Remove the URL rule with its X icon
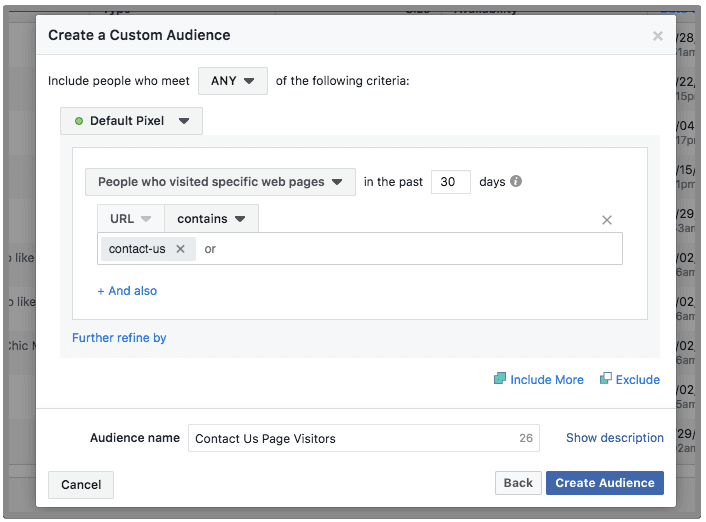The image size is (706, 522). click(x=607, y=220)
